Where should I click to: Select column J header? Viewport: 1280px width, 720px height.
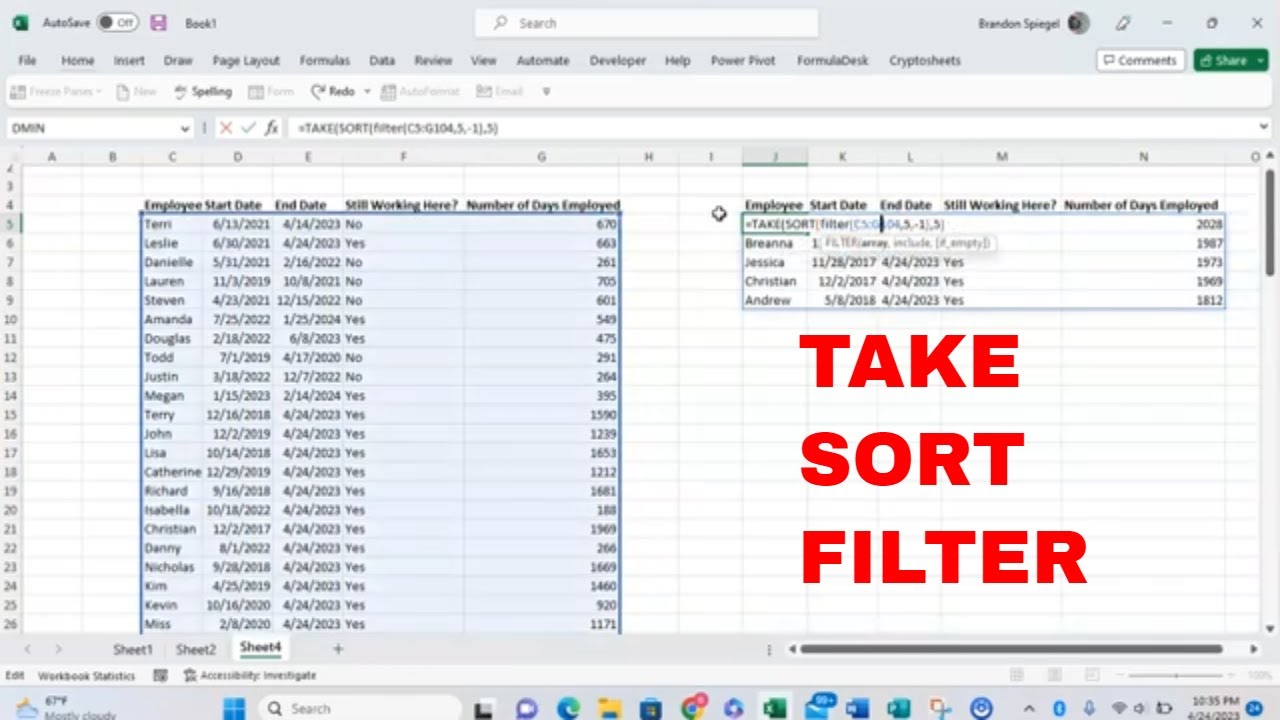point(774,156)
